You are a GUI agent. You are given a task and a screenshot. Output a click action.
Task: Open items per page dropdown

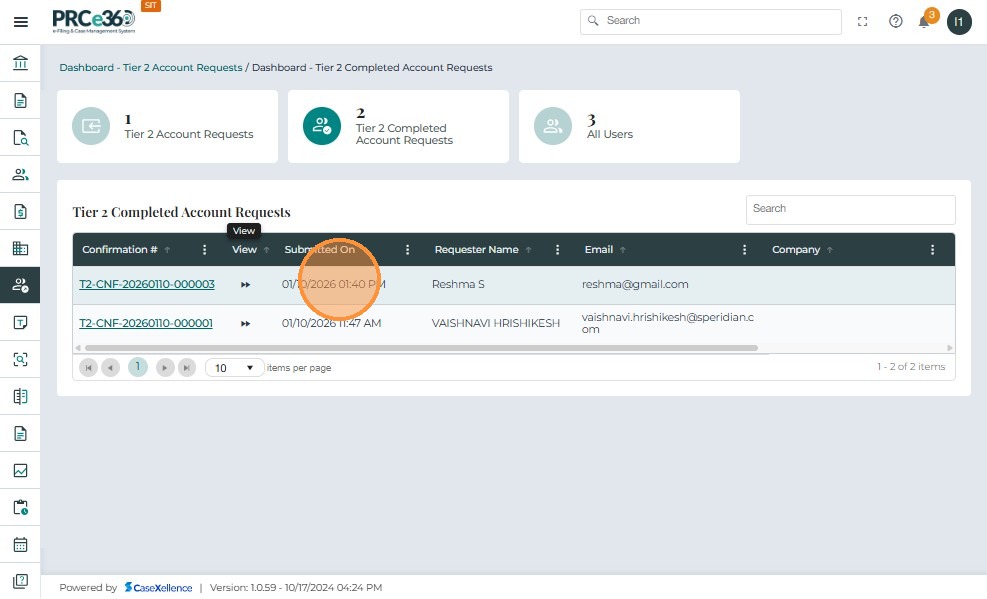coord(234,368)
